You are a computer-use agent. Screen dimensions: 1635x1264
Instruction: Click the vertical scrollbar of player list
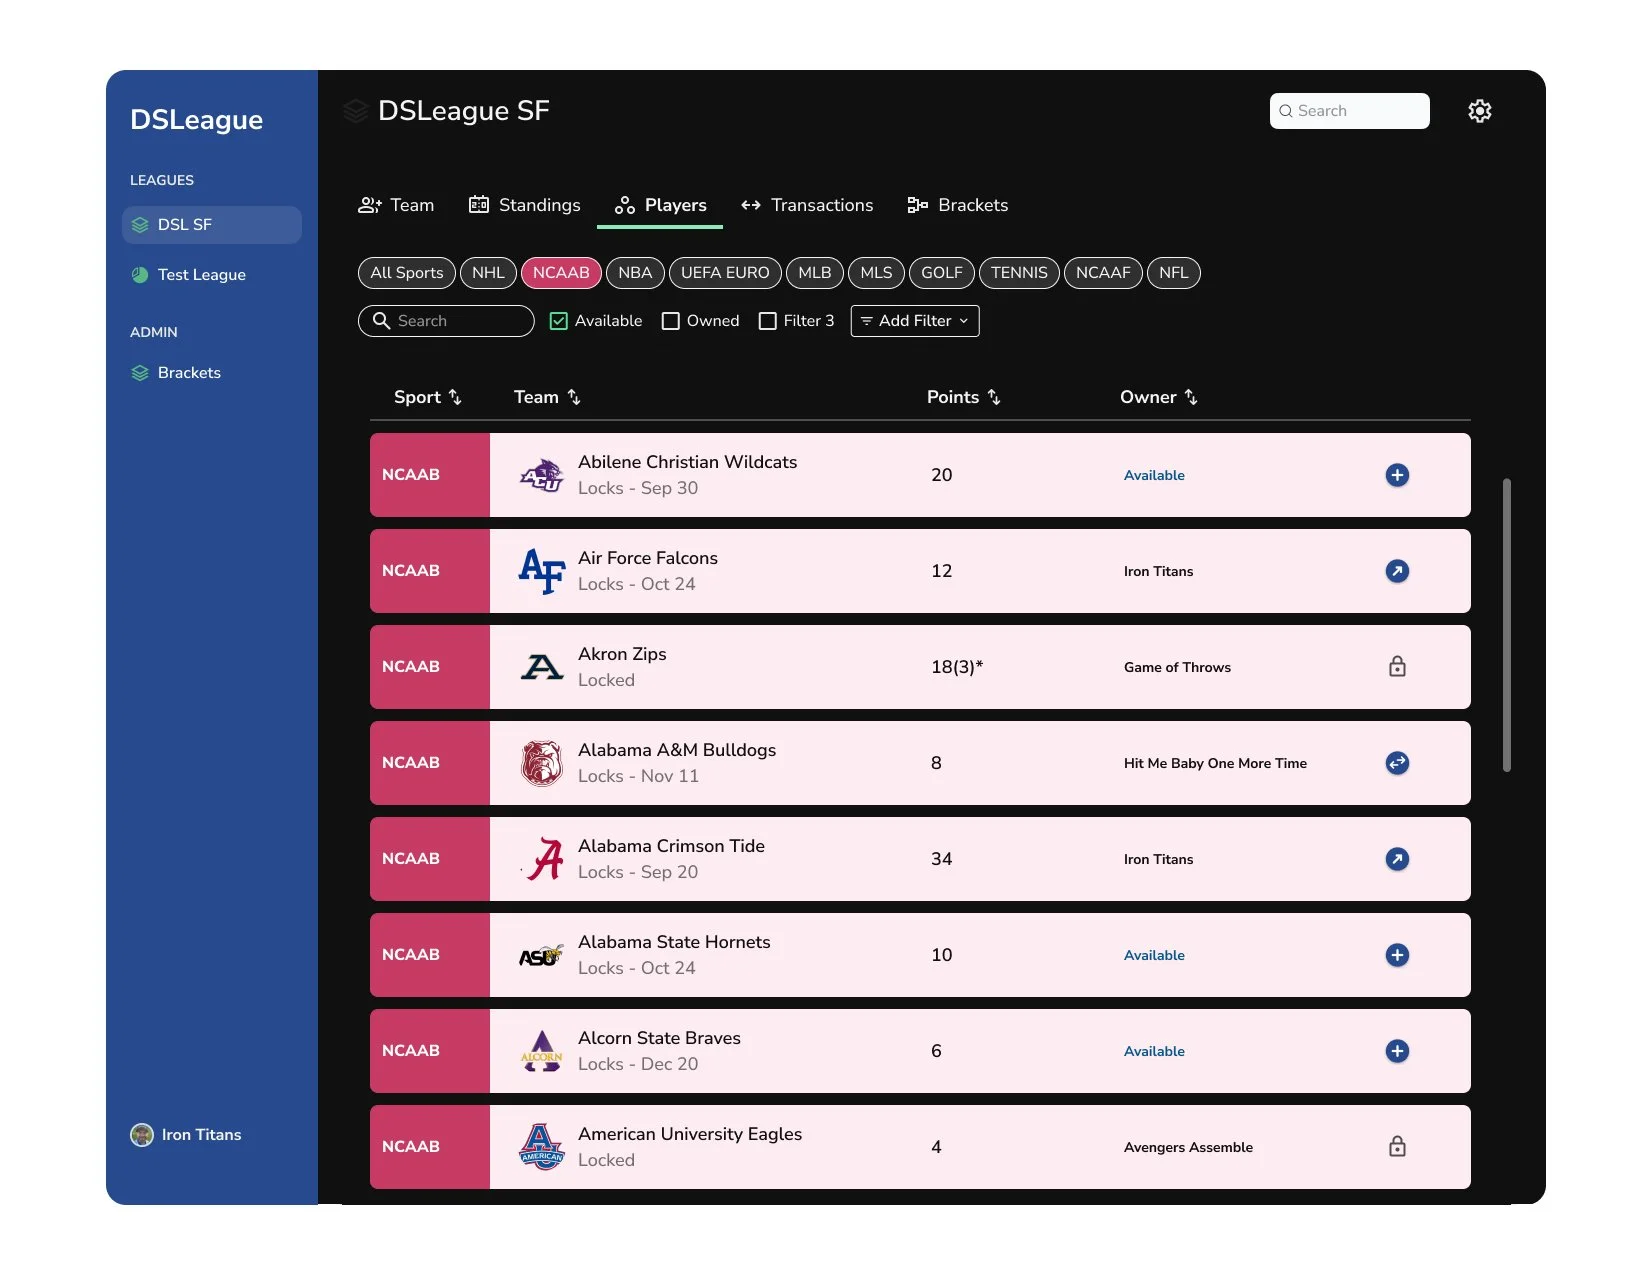1506,625
